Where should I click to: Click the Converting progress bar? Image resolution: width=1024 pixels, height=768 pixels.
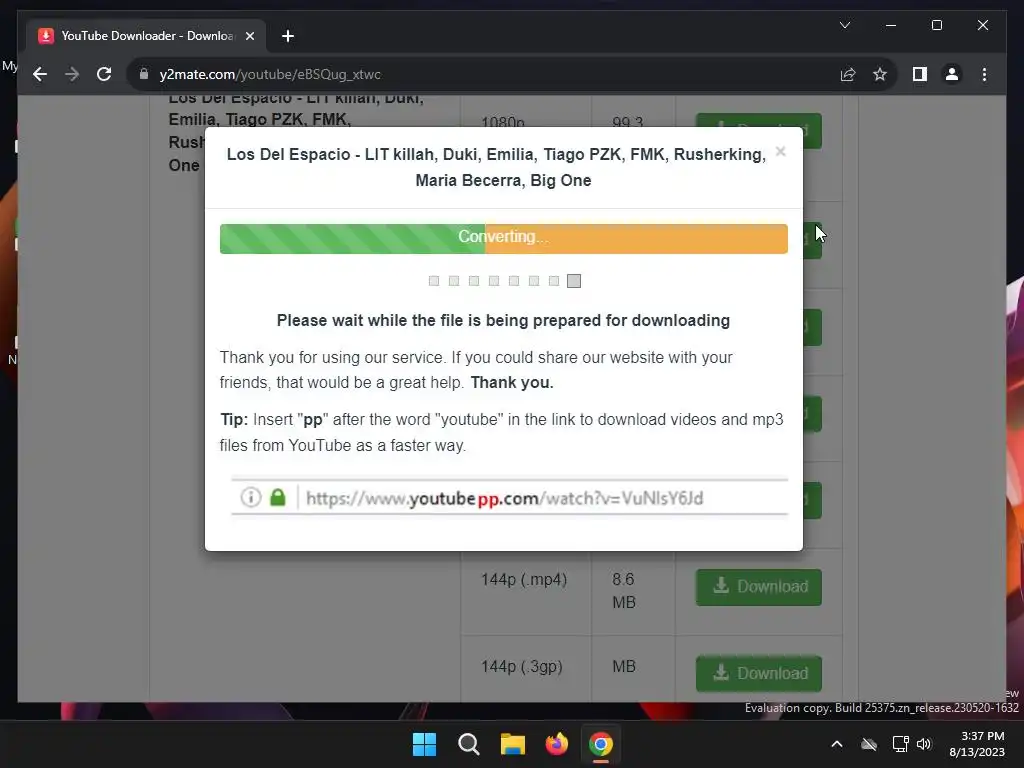click(x=504, y=238)
